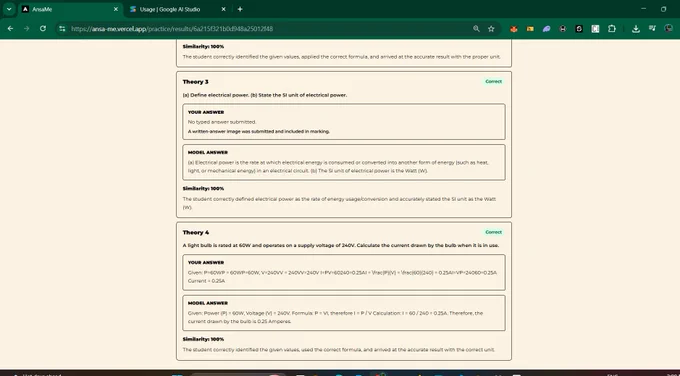Viewport: 680px width, 376px height.
Task: Show browser downloads
Action: tap(636, 29)
